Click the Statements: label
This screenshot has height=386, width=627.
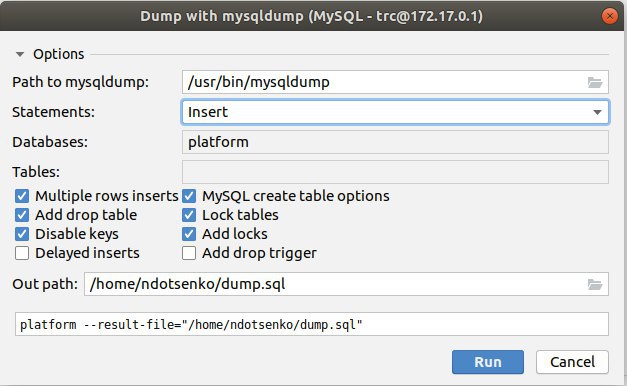click(x=54, y=112)
